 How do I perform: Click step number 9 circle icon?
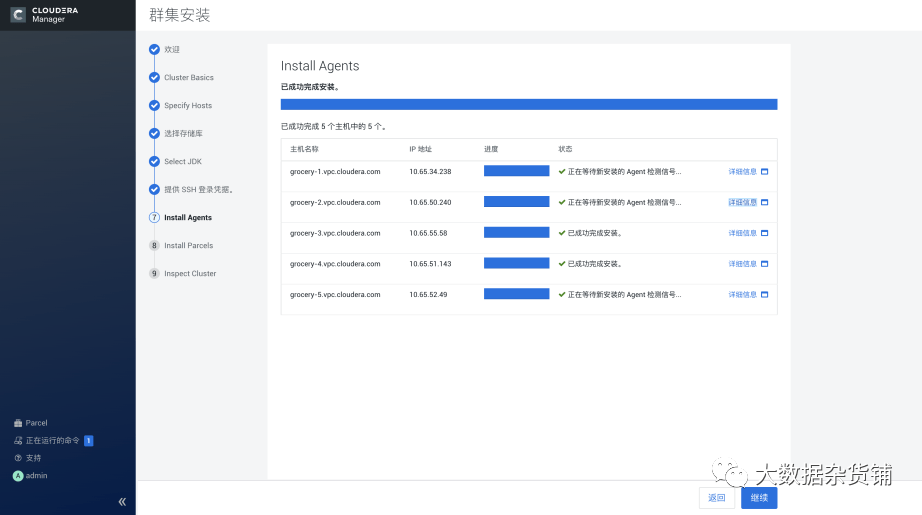tap(154, 273)
